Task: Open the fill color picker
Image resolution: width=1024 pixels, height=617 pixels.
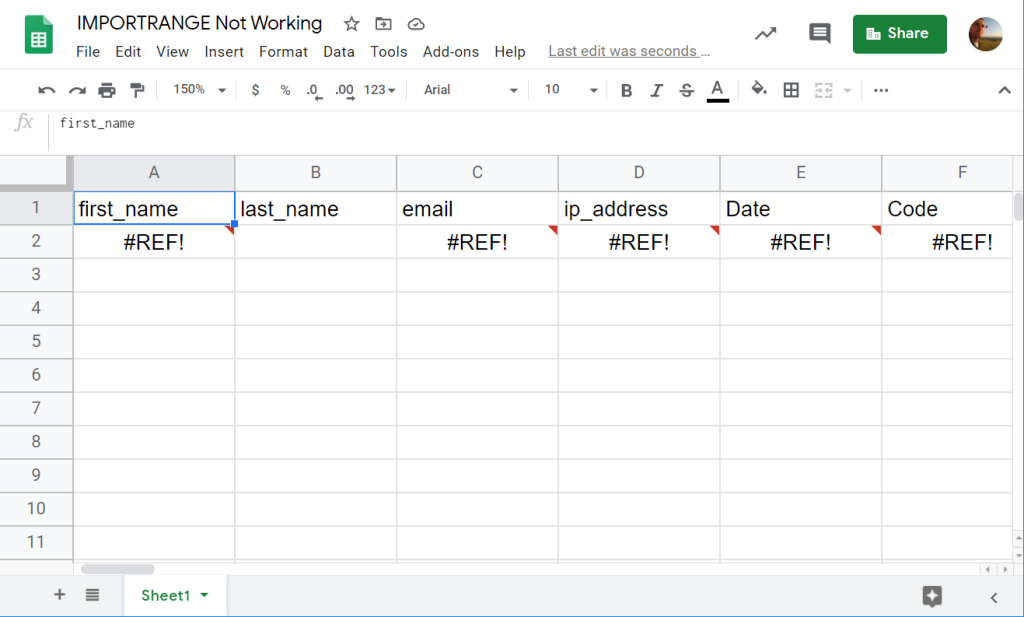Action: click(x=759, y=89)
